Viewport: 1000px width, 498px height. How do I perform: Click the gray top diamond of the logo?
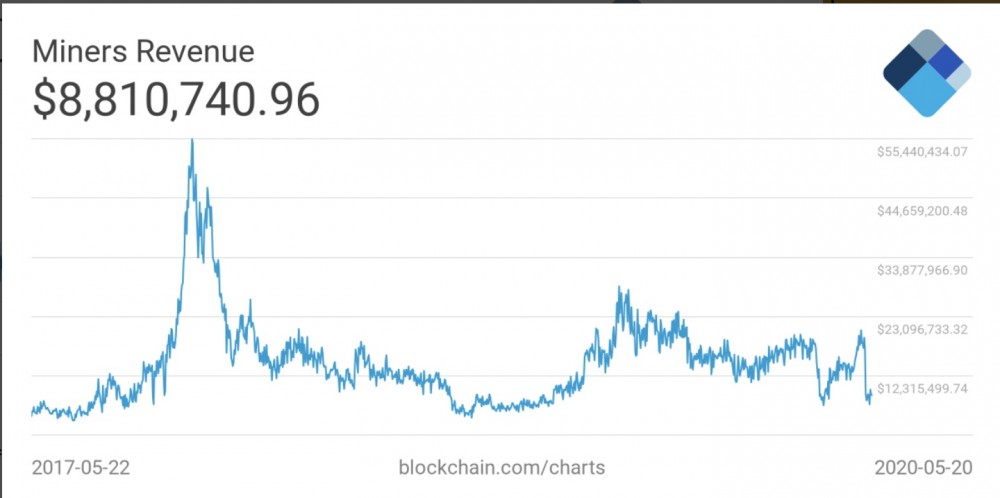click(927, 45)
